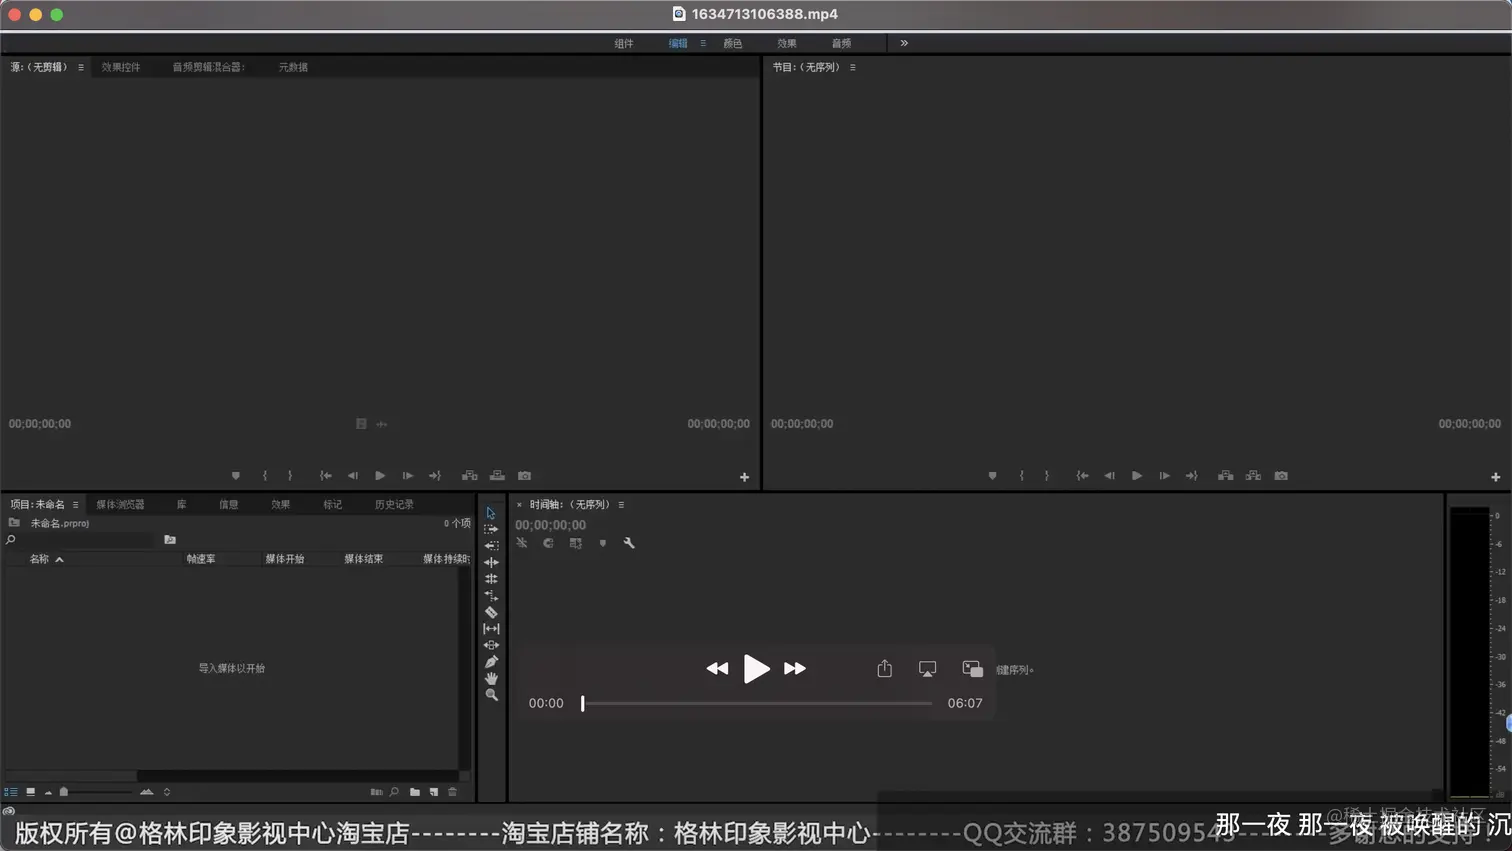The image size is (1512, 851).
Task: Toggle Snap magnet in the timeline header
Action: [x=548, y=543]
